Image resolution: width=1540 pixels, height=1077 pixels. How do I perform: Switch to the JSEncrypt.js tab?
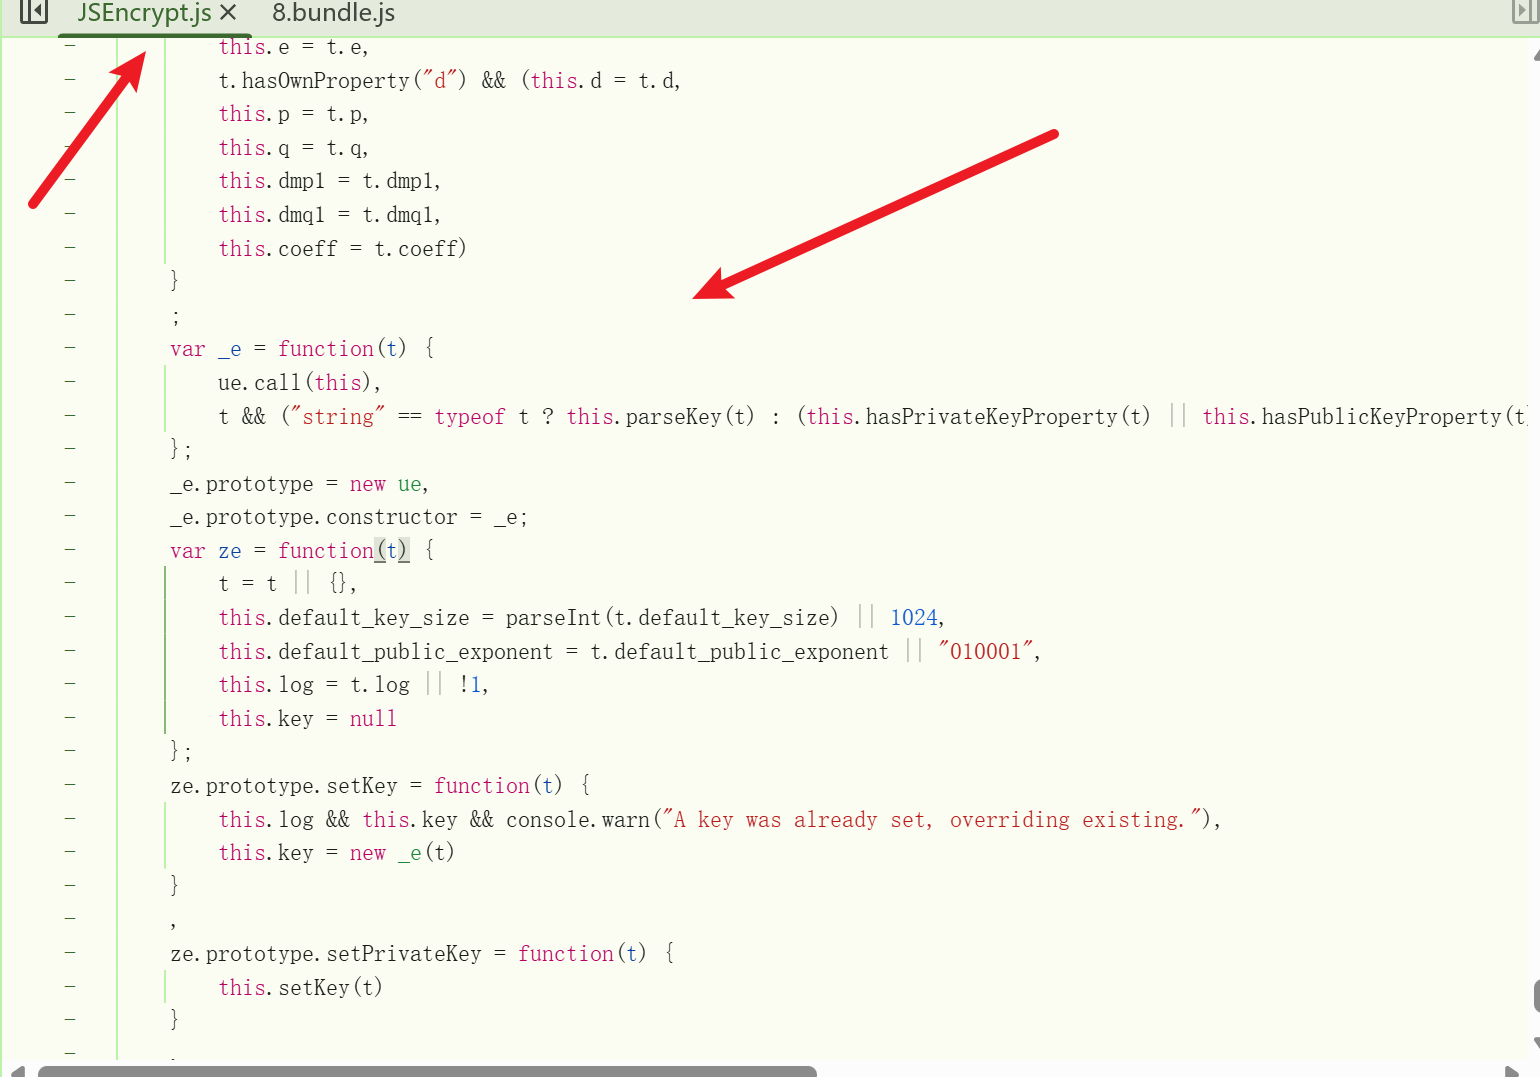pyautogui.click(x=144, y=13)
